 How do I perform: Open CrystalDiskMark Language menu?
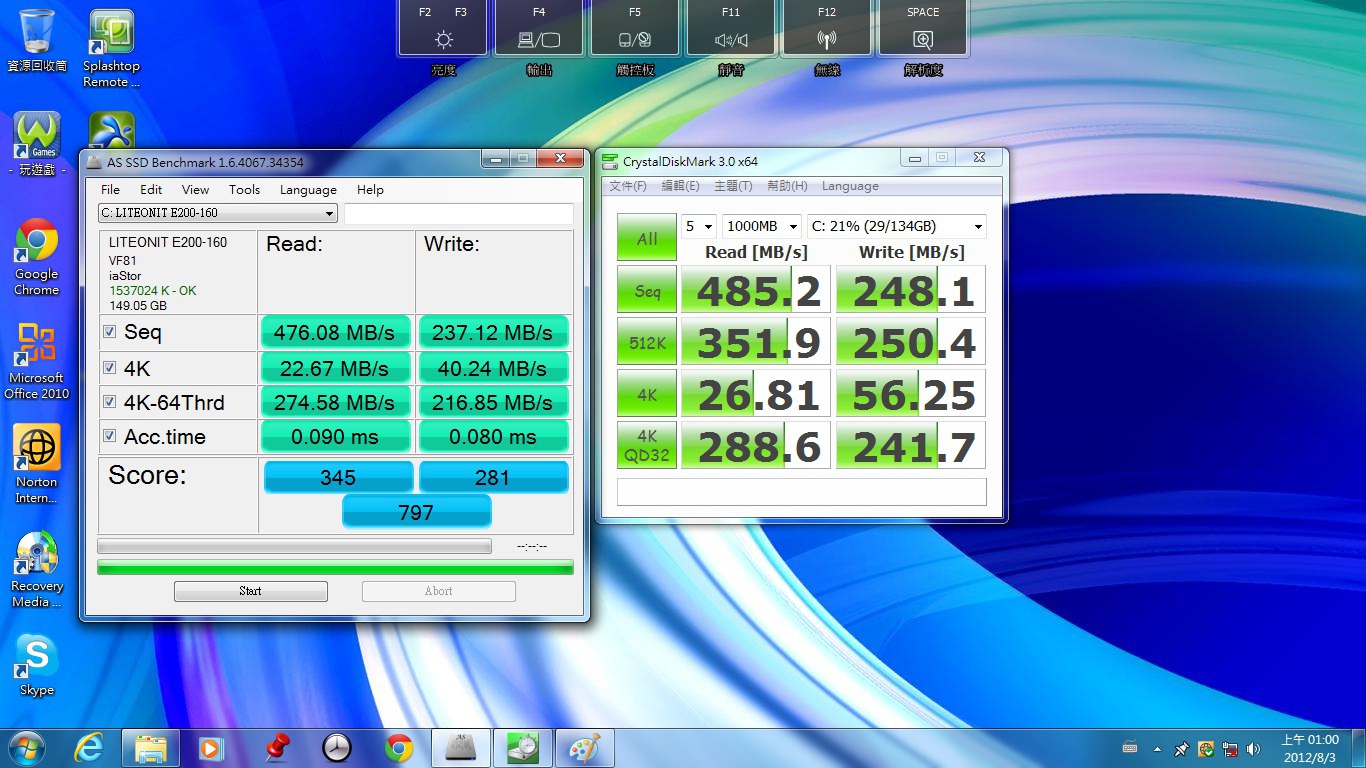pyautogui.click(x=850, y=186)
